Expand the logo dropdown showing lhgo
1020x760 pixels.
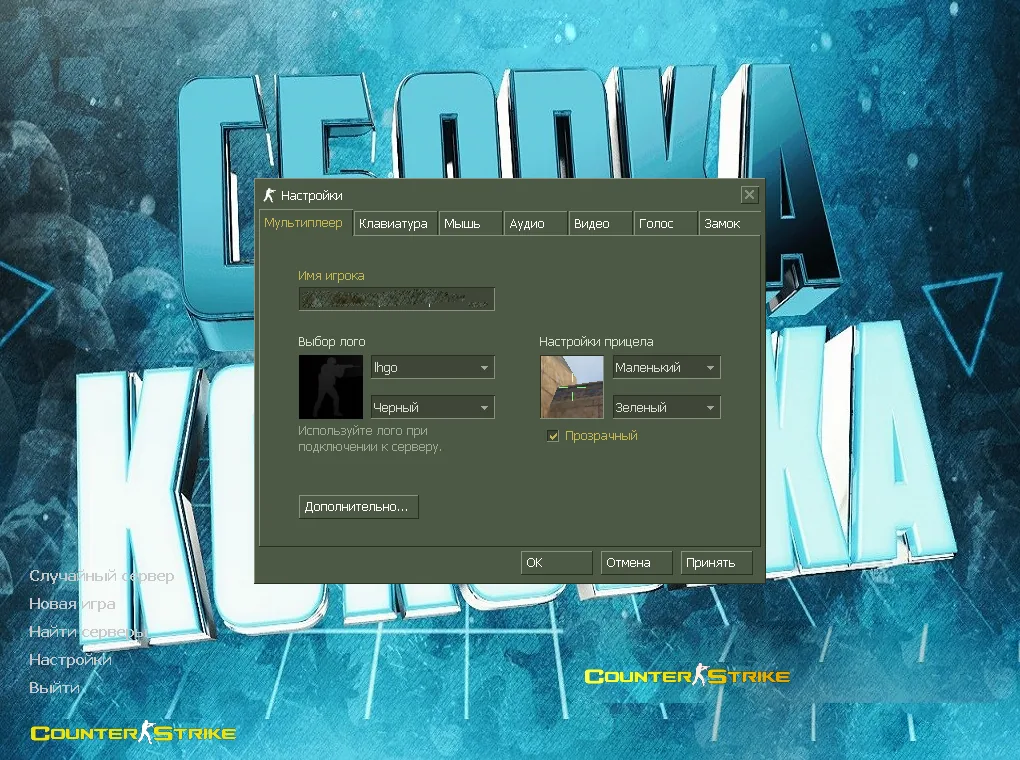point(433,368)
